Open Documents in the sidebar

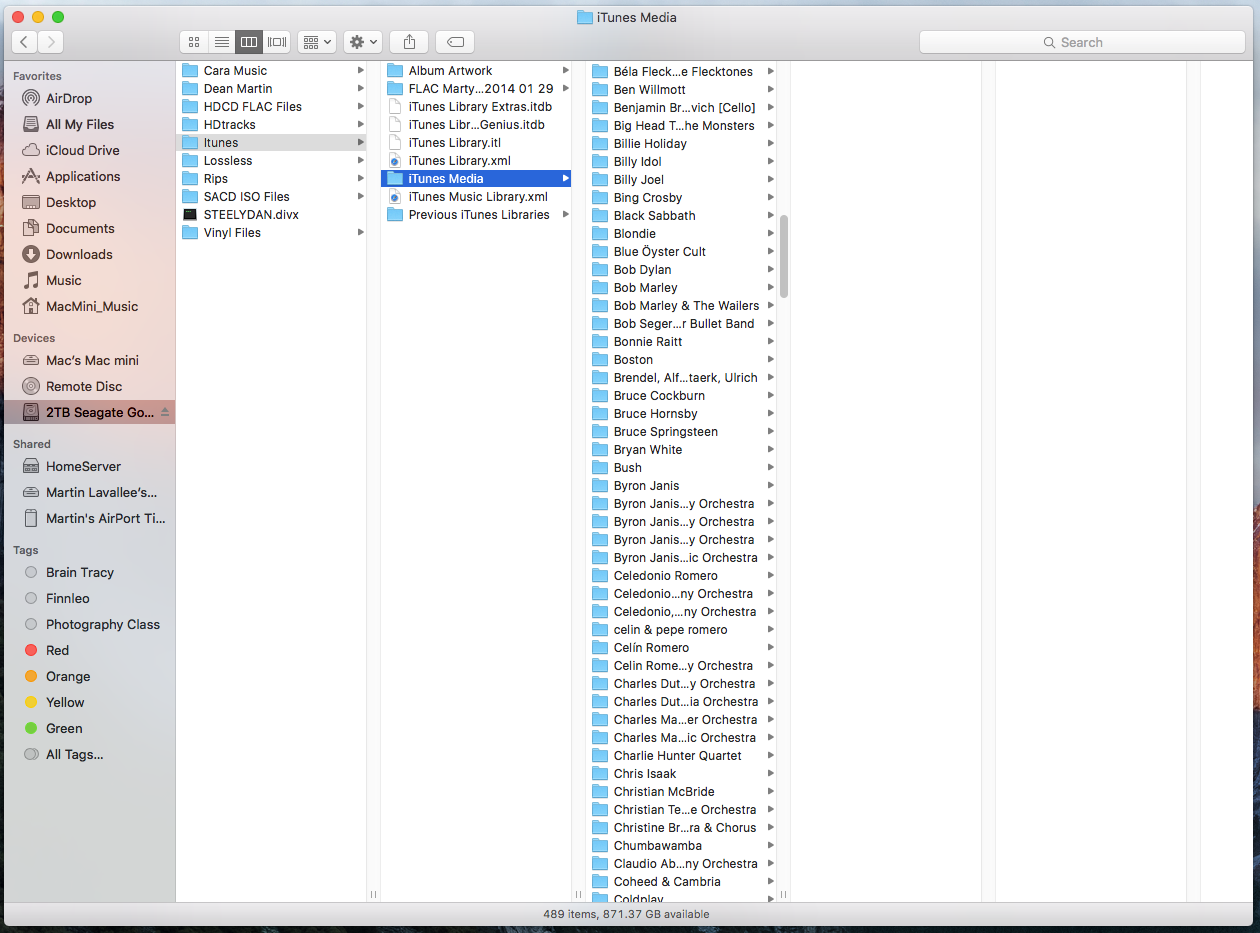88,228
